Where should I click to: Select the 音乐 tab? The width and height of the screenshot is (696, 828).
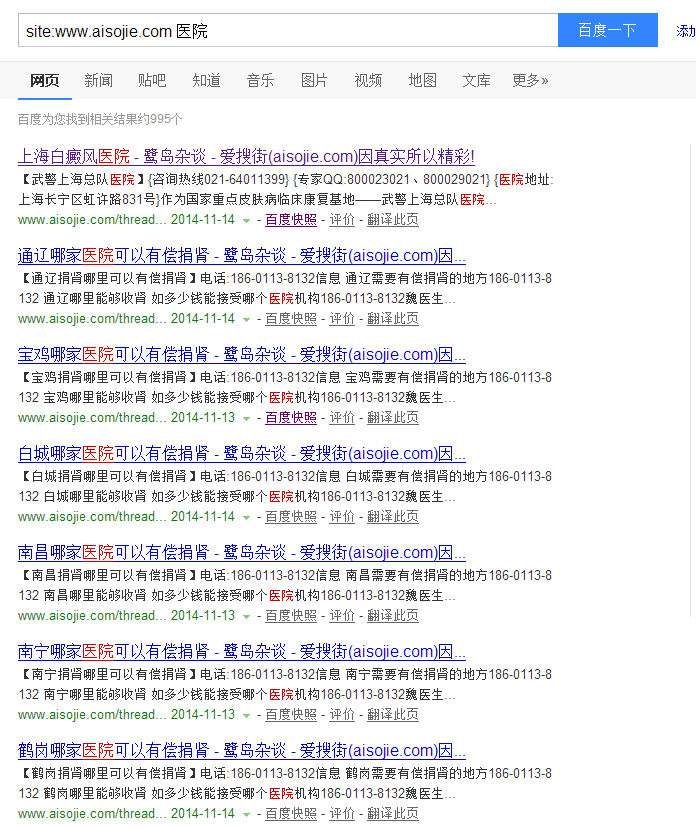click(x=260, y=80)
